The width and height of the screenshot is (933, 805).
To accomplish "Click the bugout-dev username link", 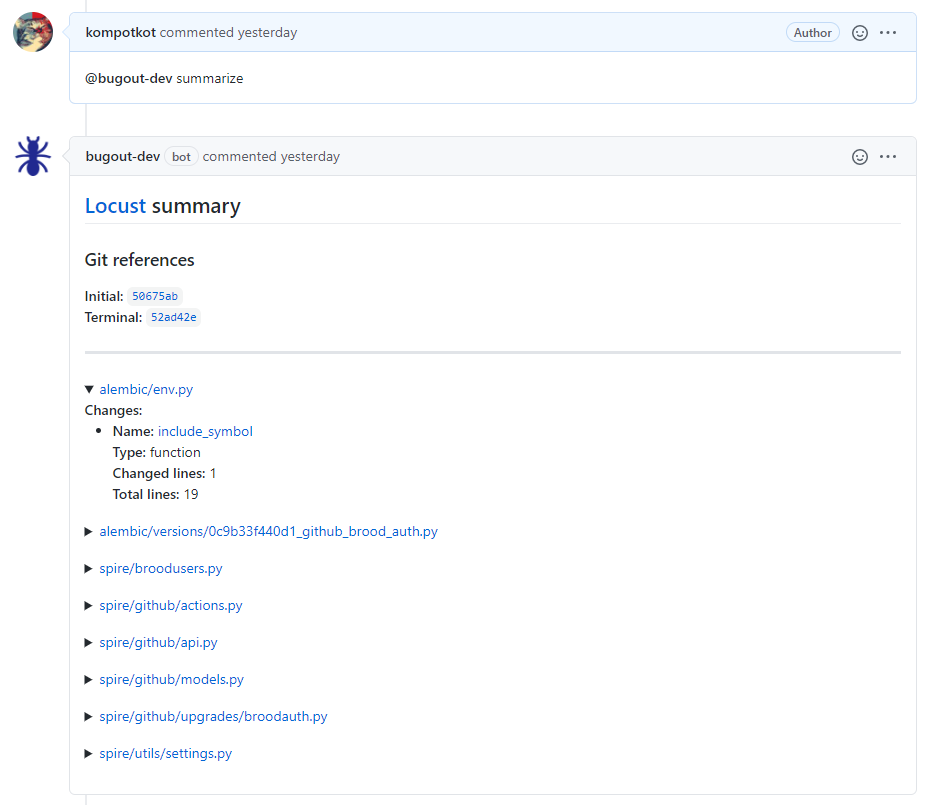I will (123, 156).
